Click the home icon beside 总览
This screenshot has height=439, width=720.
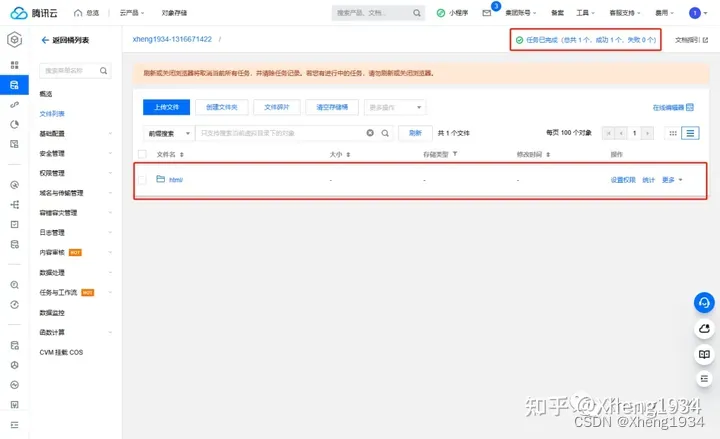click(x=78, y=13)
